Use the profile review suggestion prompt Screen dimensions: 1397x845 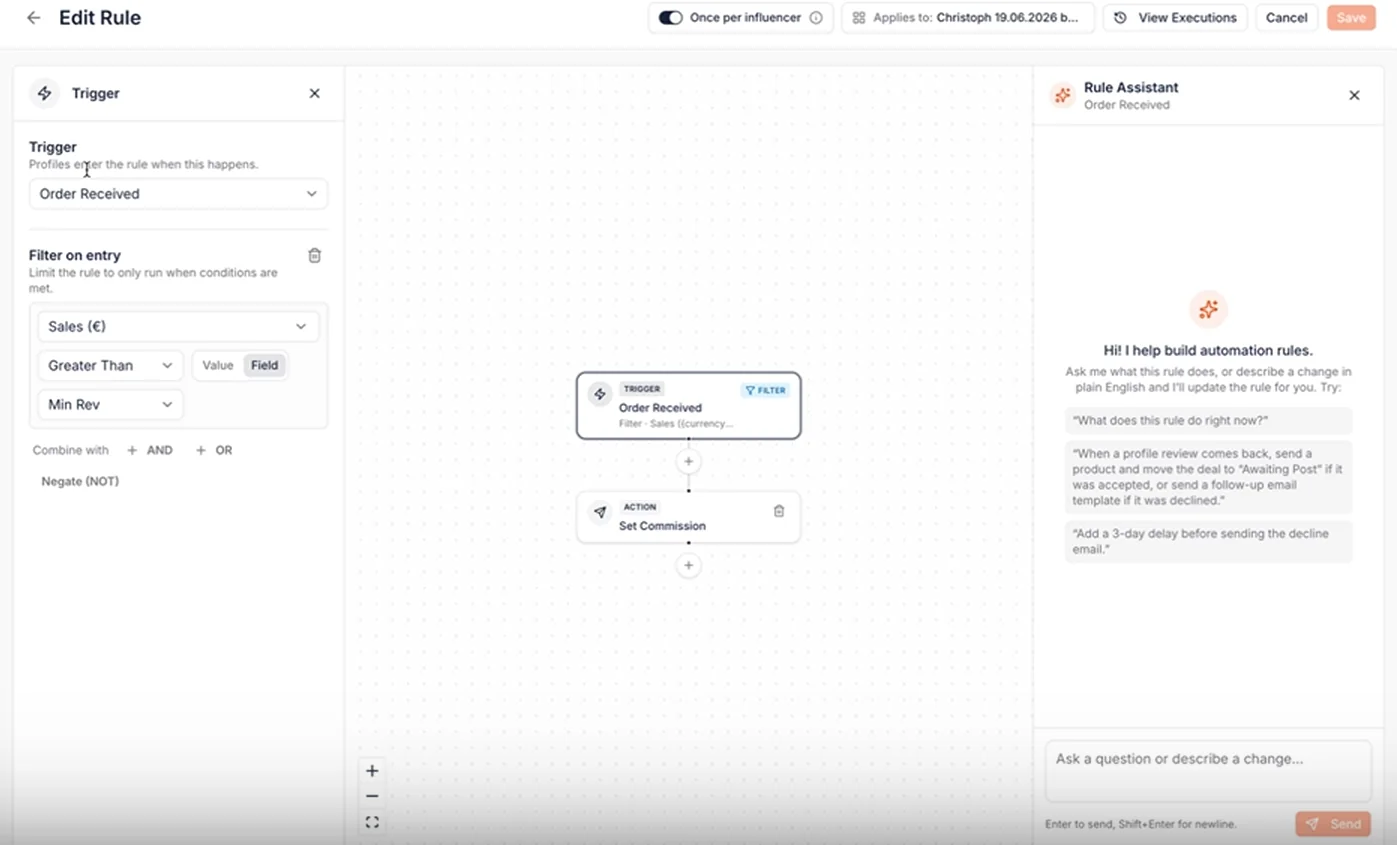(x=1208, y=477)
